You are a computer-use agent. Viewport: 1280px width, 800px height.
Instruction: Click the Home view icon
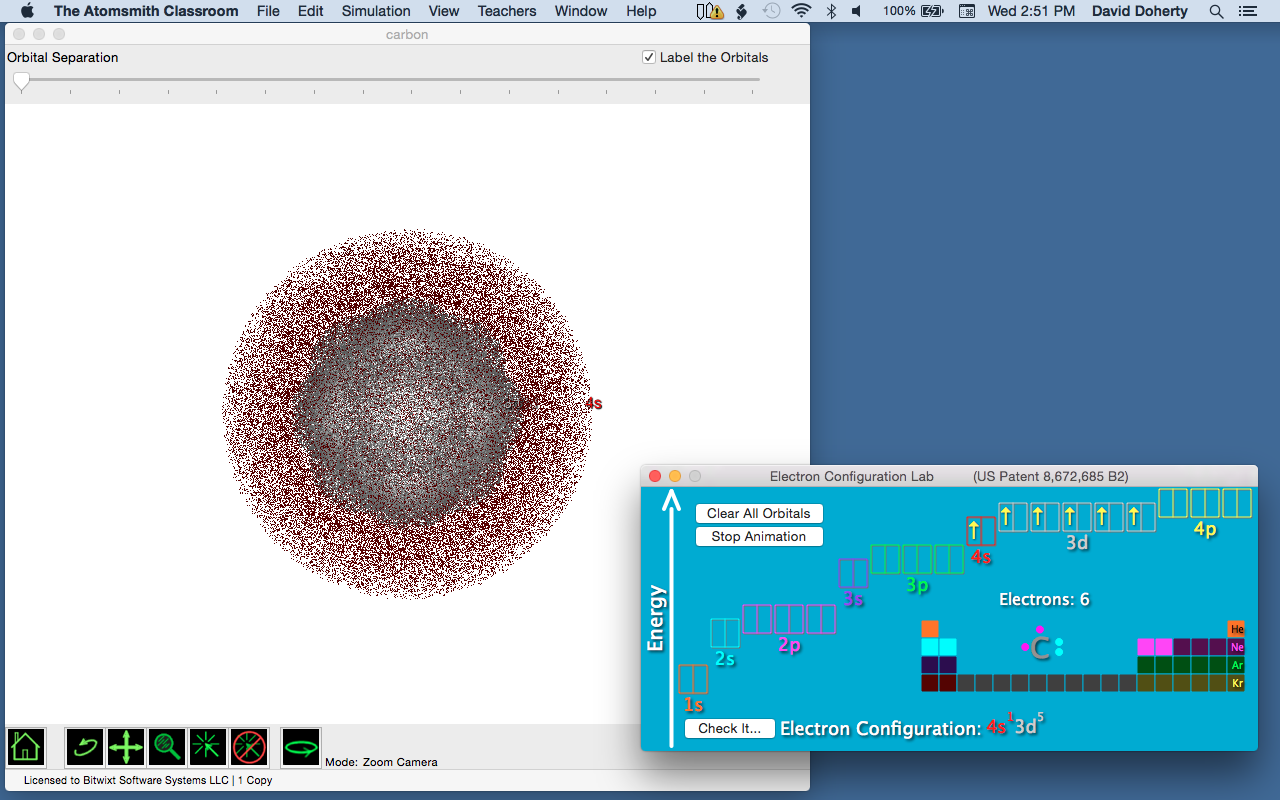coord(26,747)
